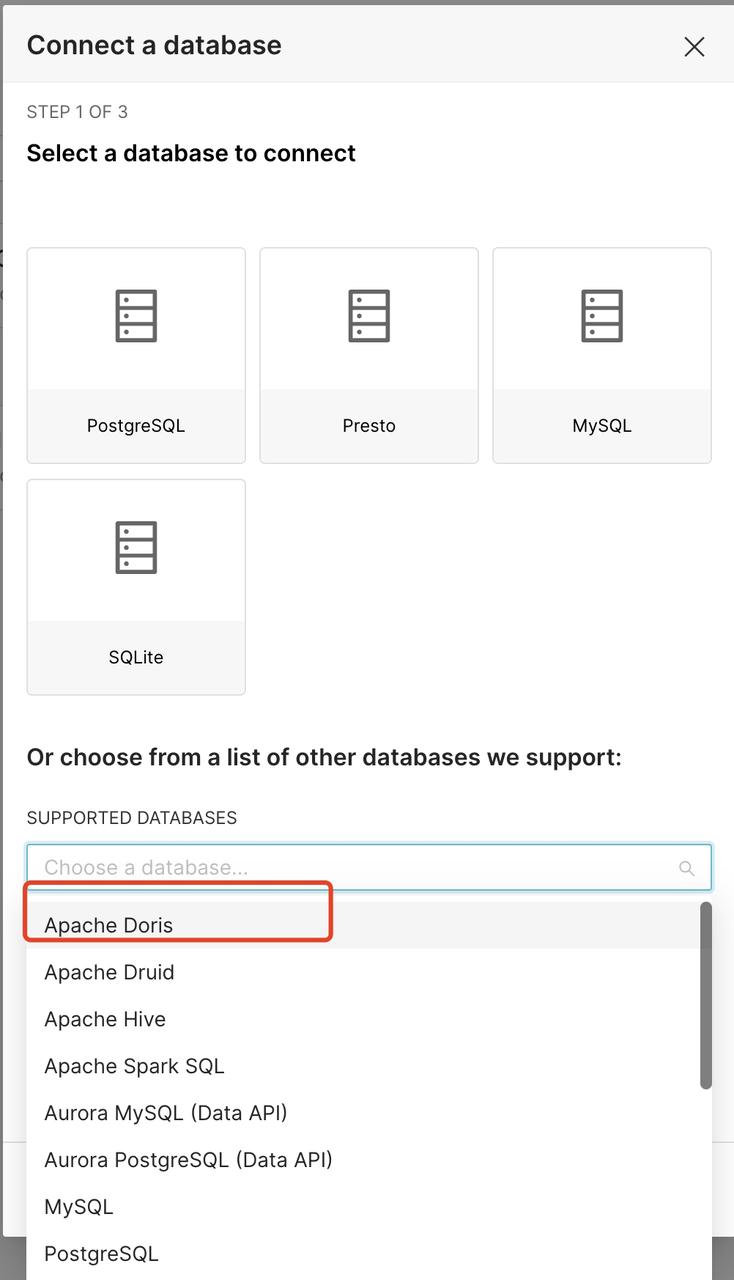Click the dropdown list's vertical scrollbar

(706, 995)
